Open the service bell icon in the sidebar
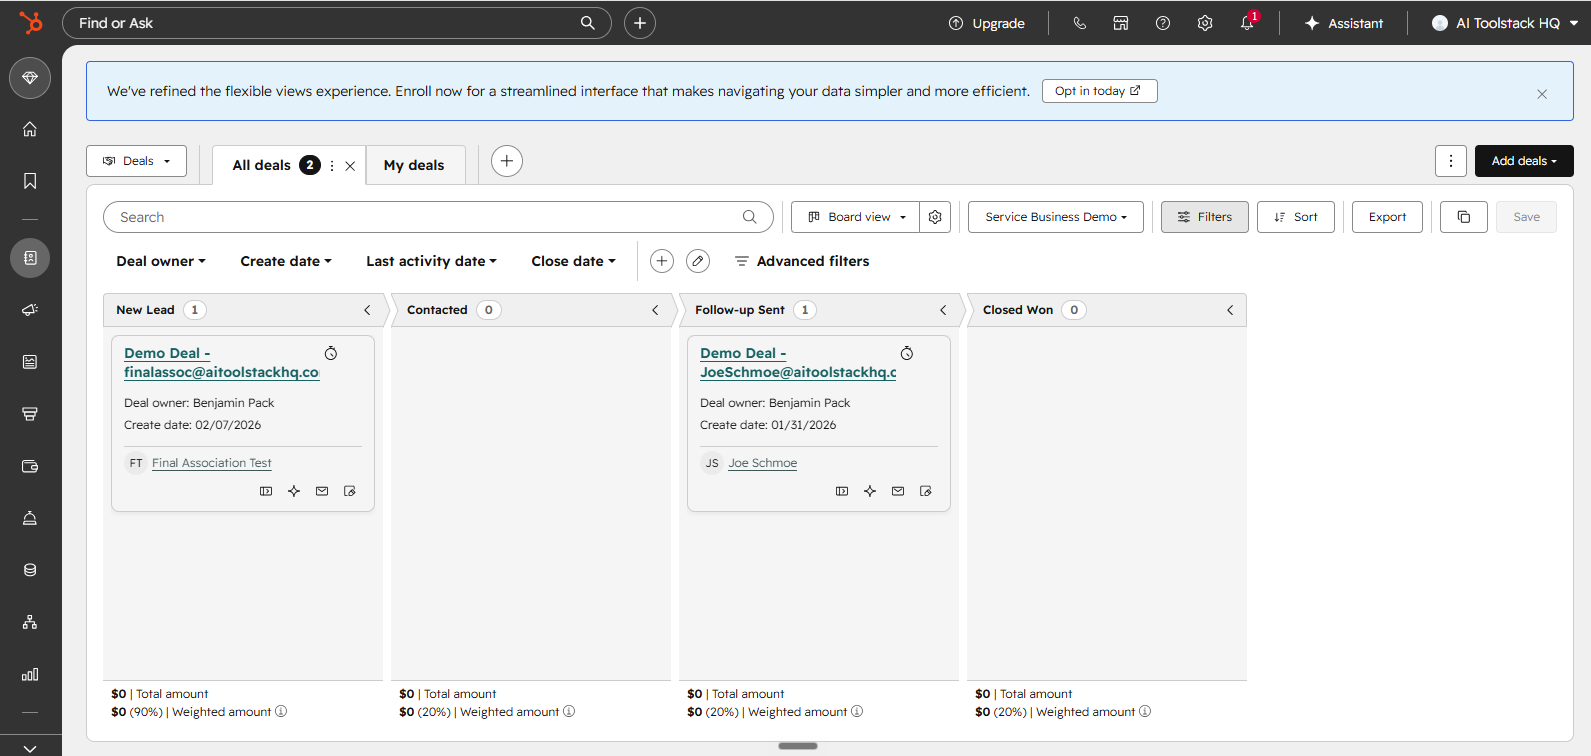Image resolution: width=1591 pixels, height=756 pixels. (x=30, y=518)
